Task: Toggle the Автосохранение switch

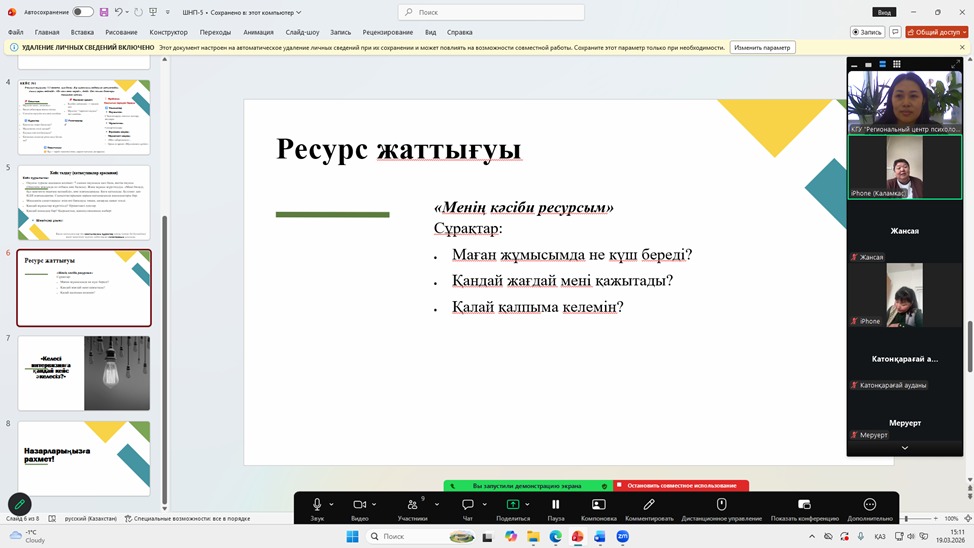Action: coord(82,12)
